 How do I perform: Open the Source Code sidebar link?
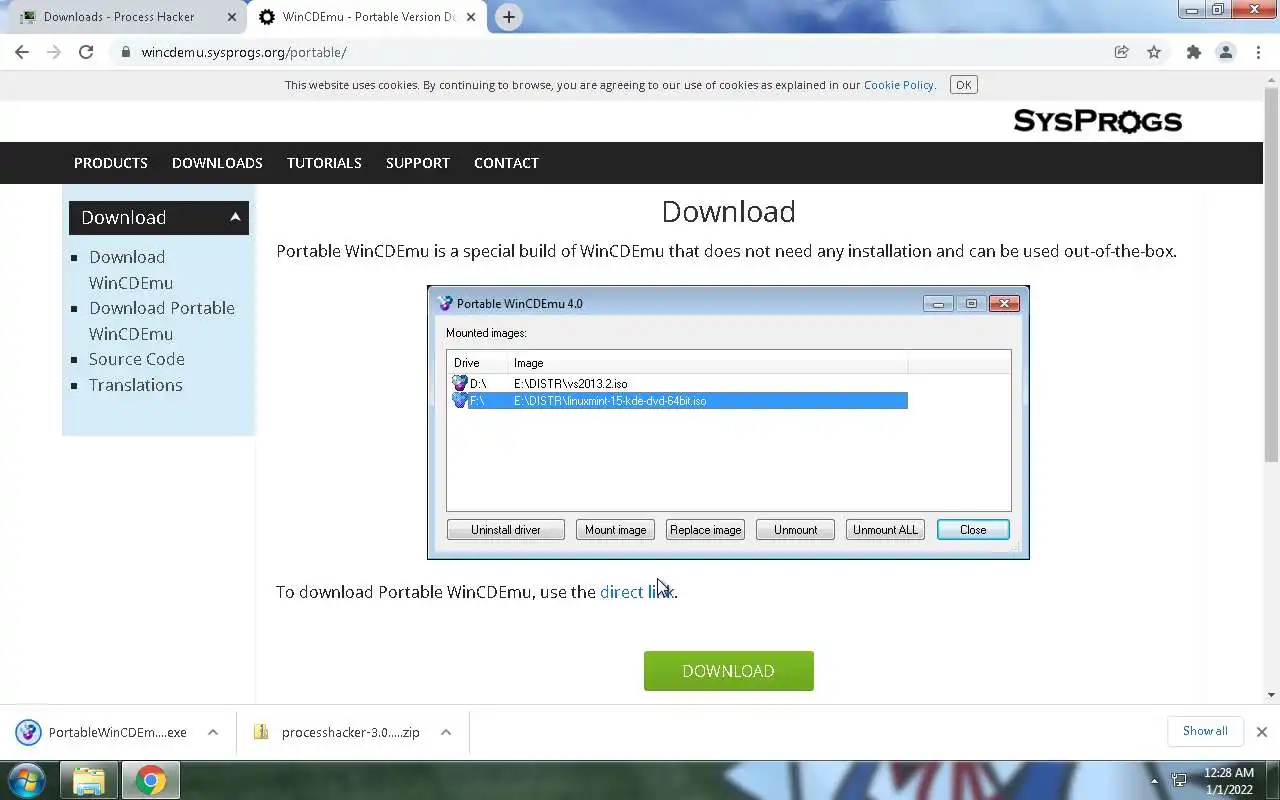pos(137,359)
